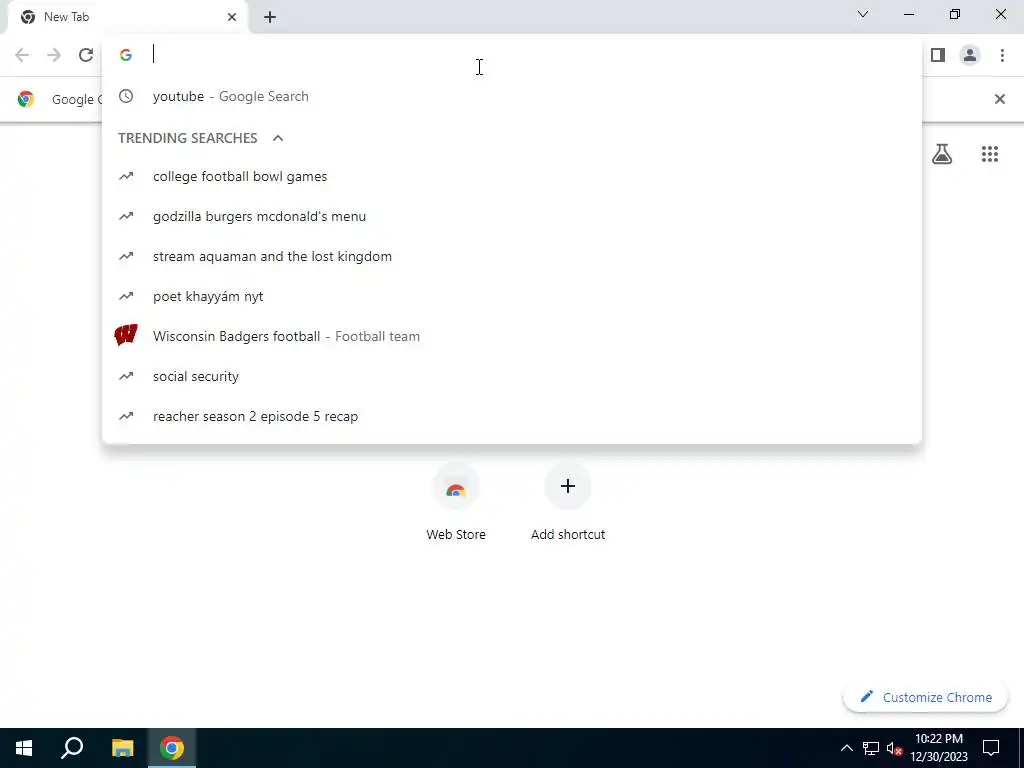Click the Google G icon in address bar

point(126,55)
